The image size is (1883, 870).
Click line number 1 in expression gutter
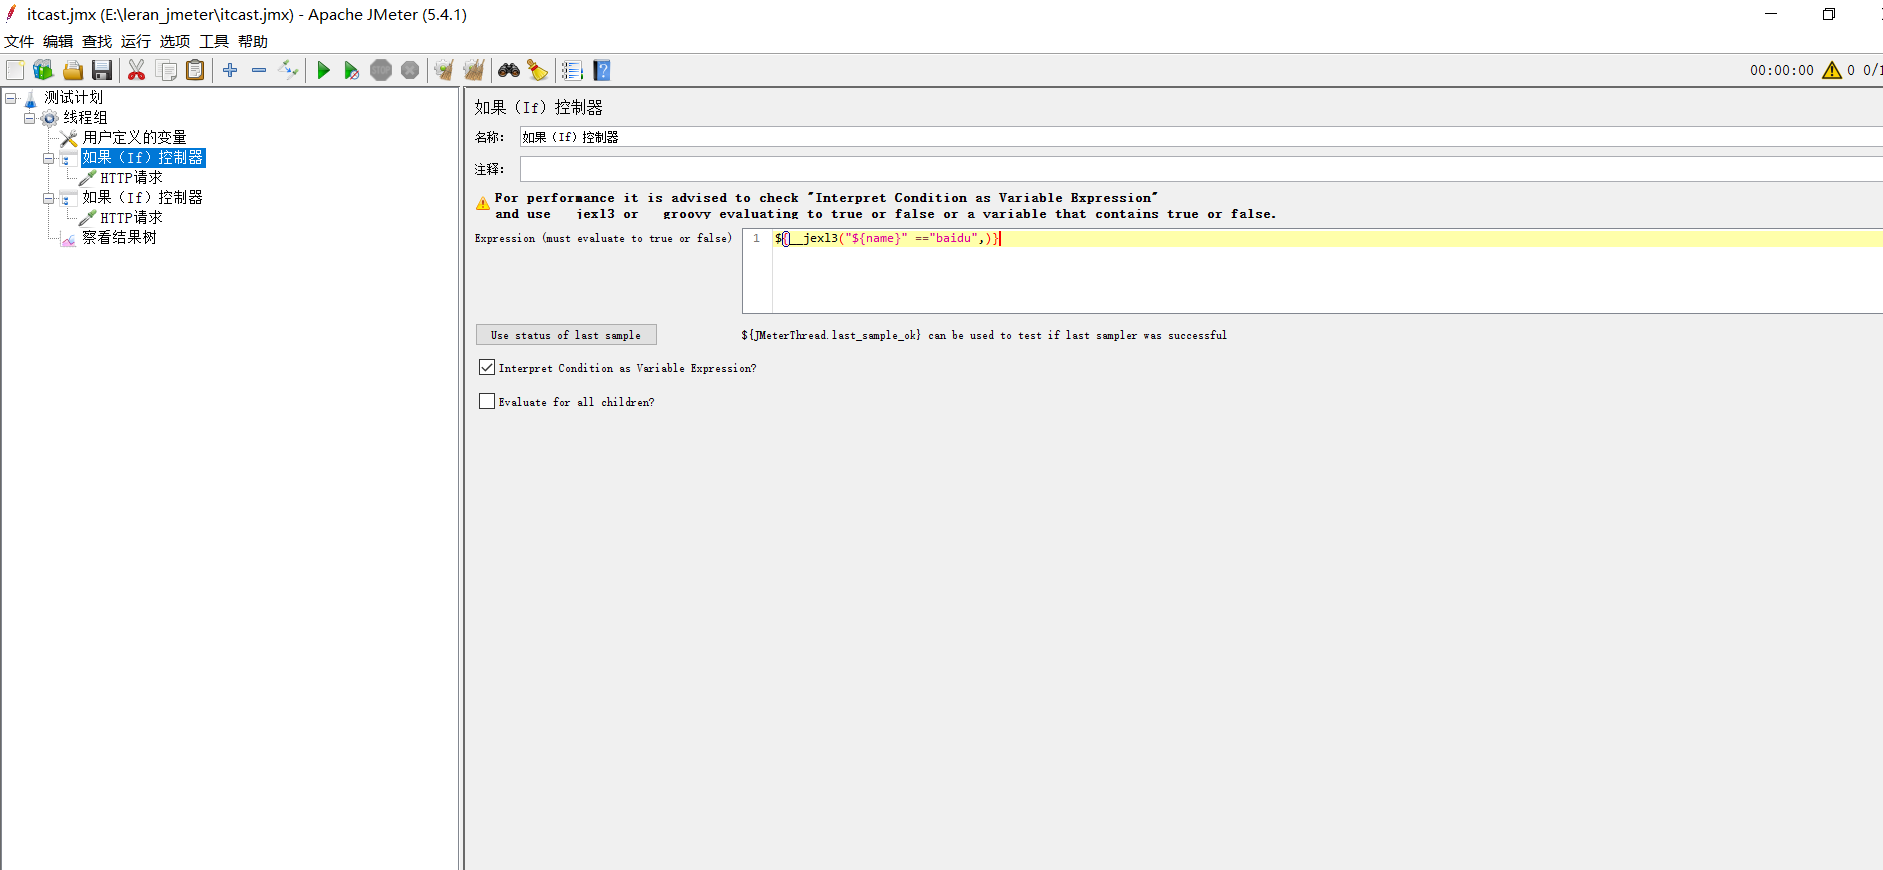[757, 238]
